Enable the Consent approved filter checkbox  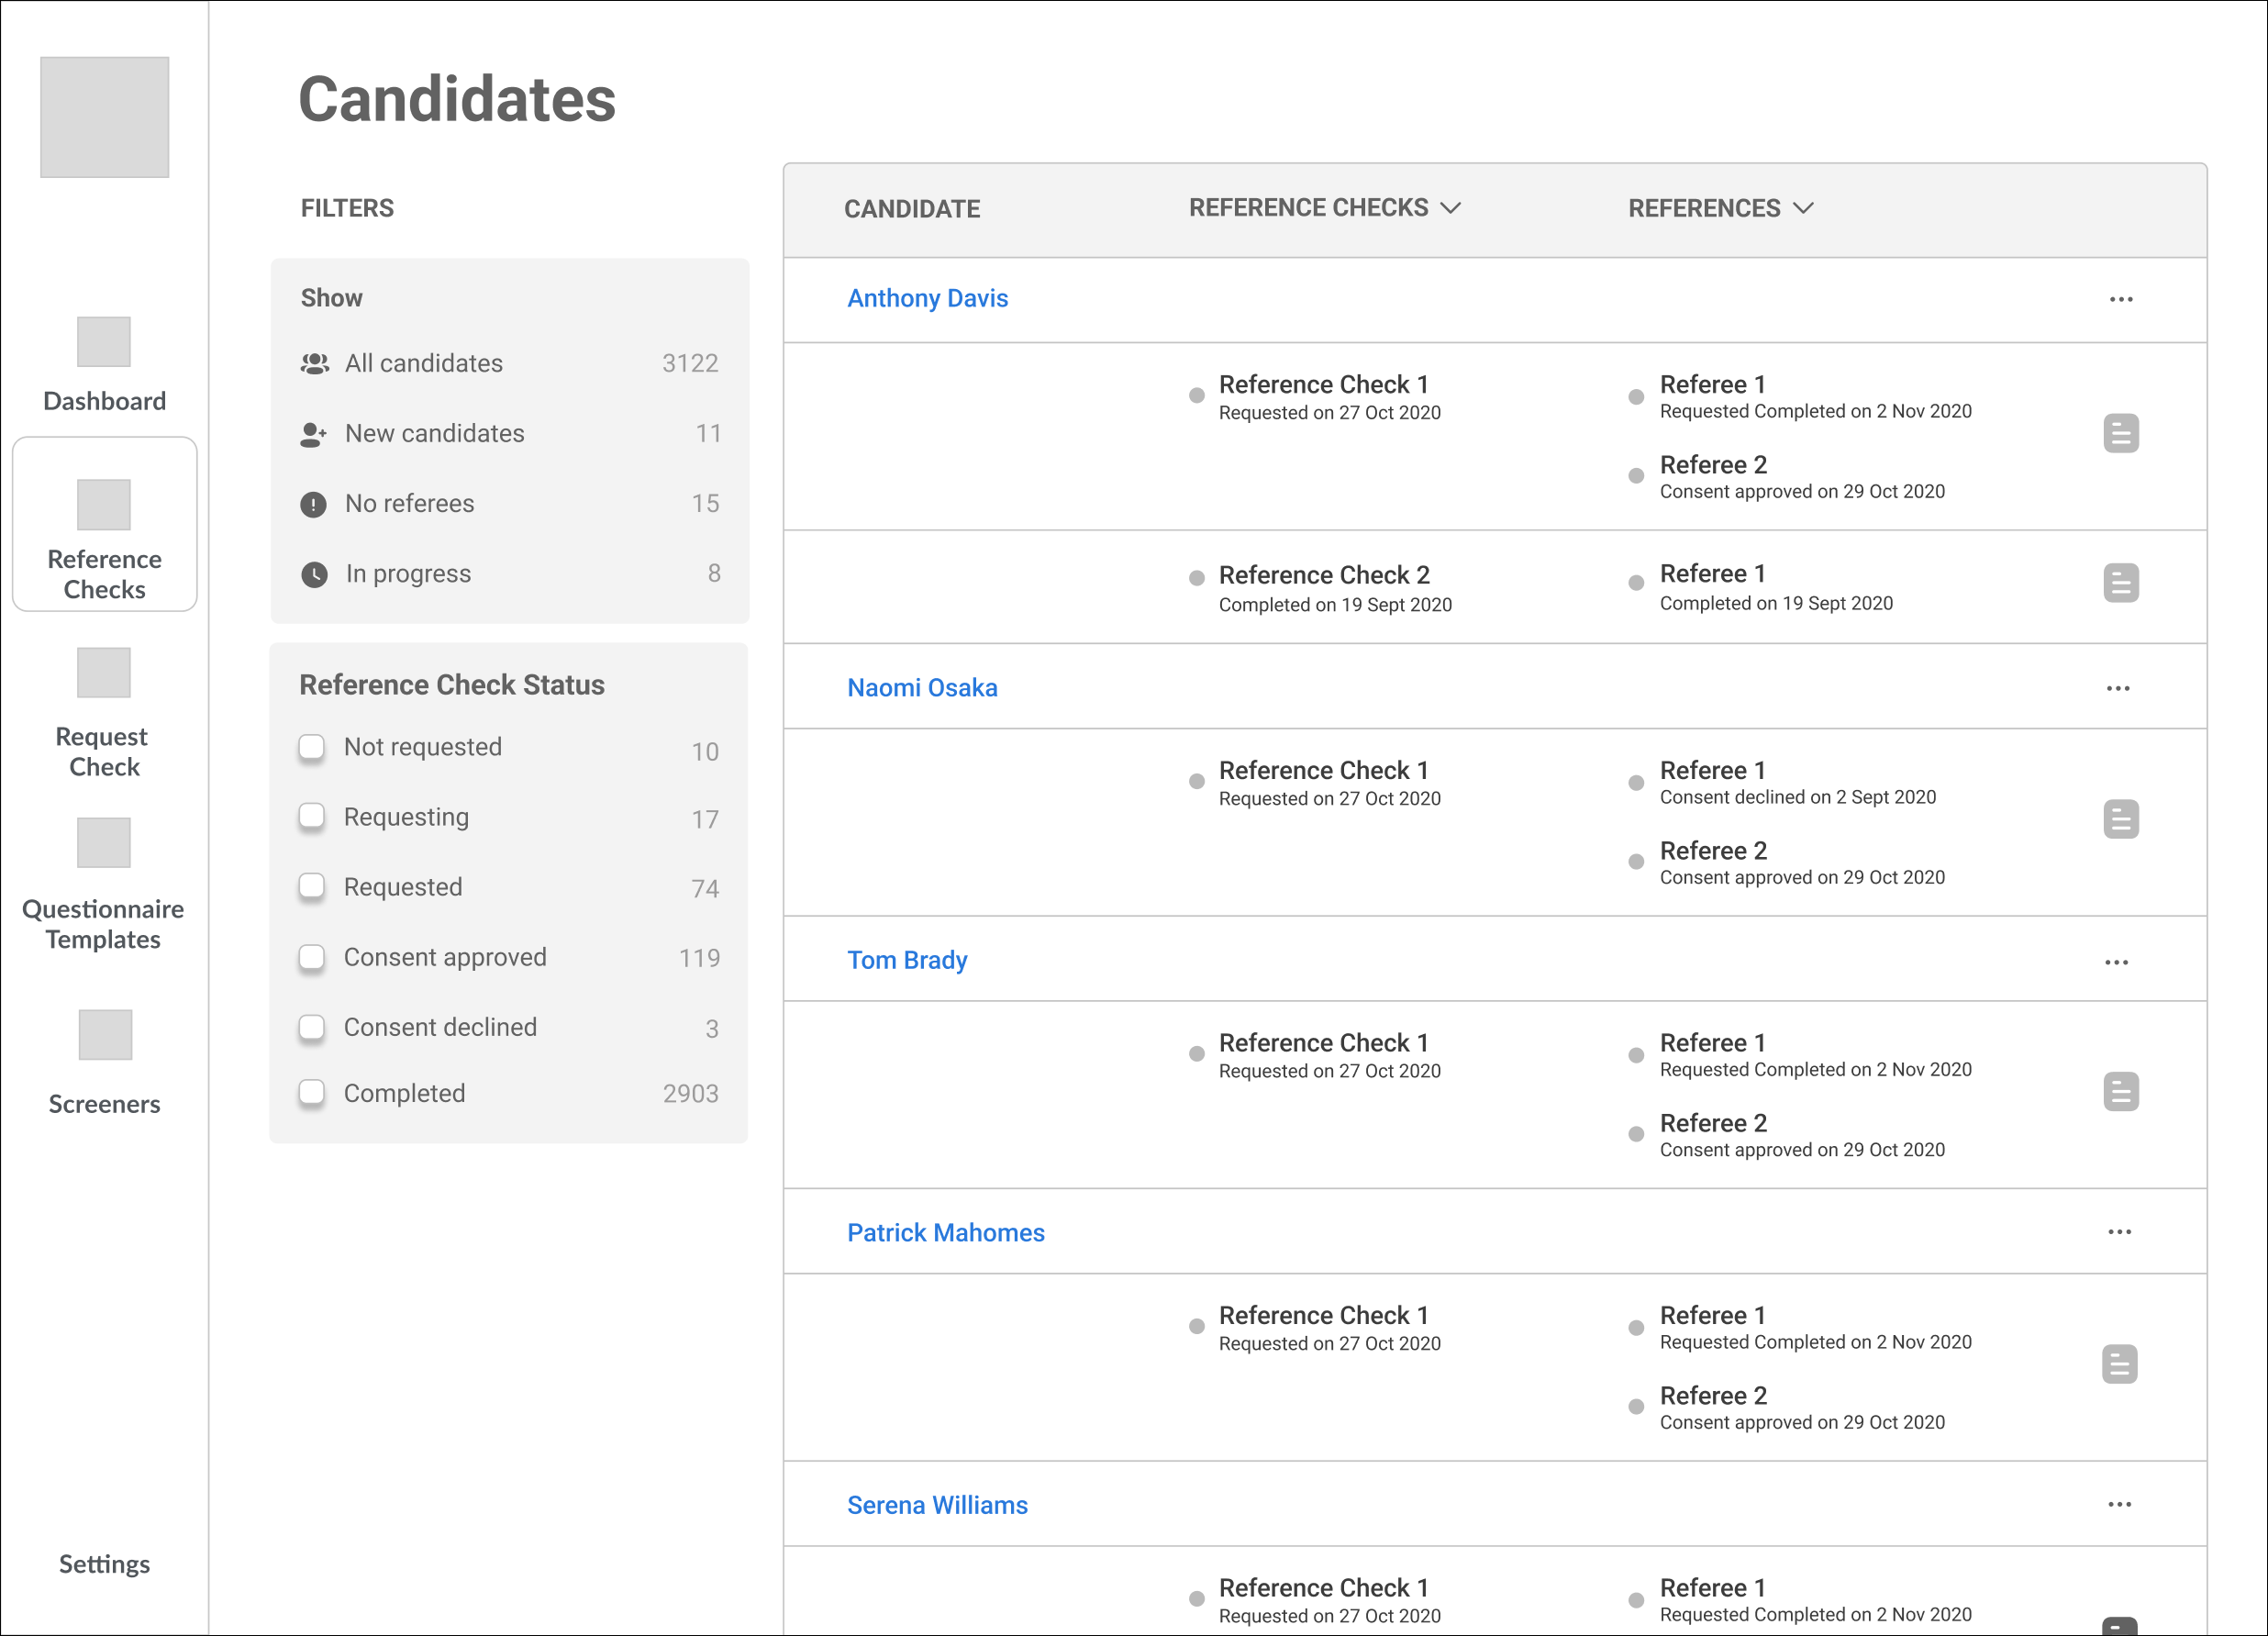pyautogui.click(x=312, y=957)
